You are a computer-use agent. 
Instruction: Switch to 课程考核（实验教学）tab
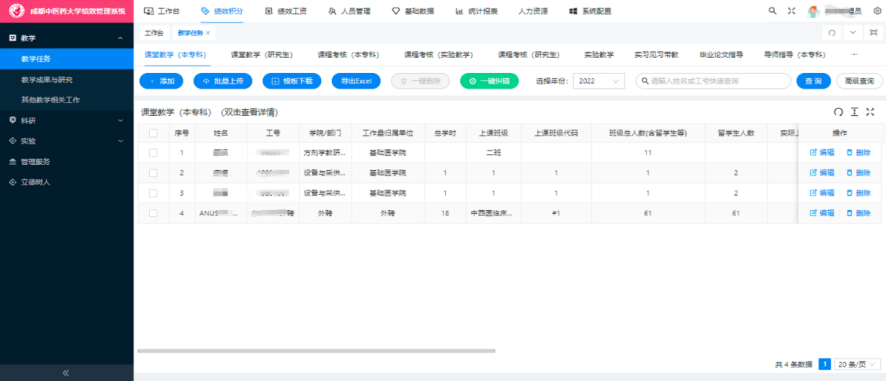coord(438,55)
